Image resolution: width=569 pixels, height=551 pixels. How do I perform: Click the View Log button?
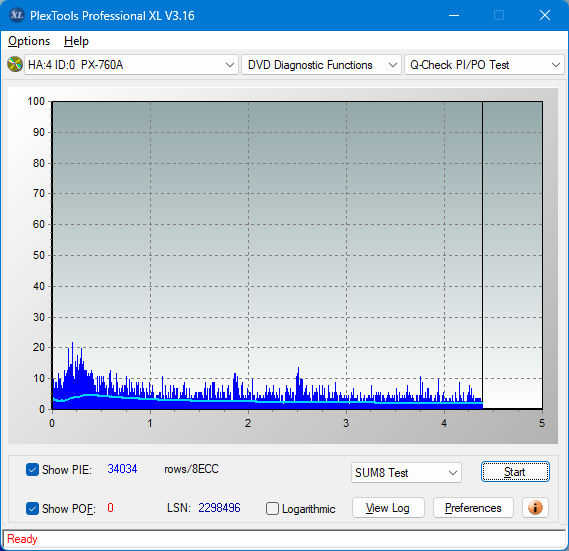(x=388, y=507)
